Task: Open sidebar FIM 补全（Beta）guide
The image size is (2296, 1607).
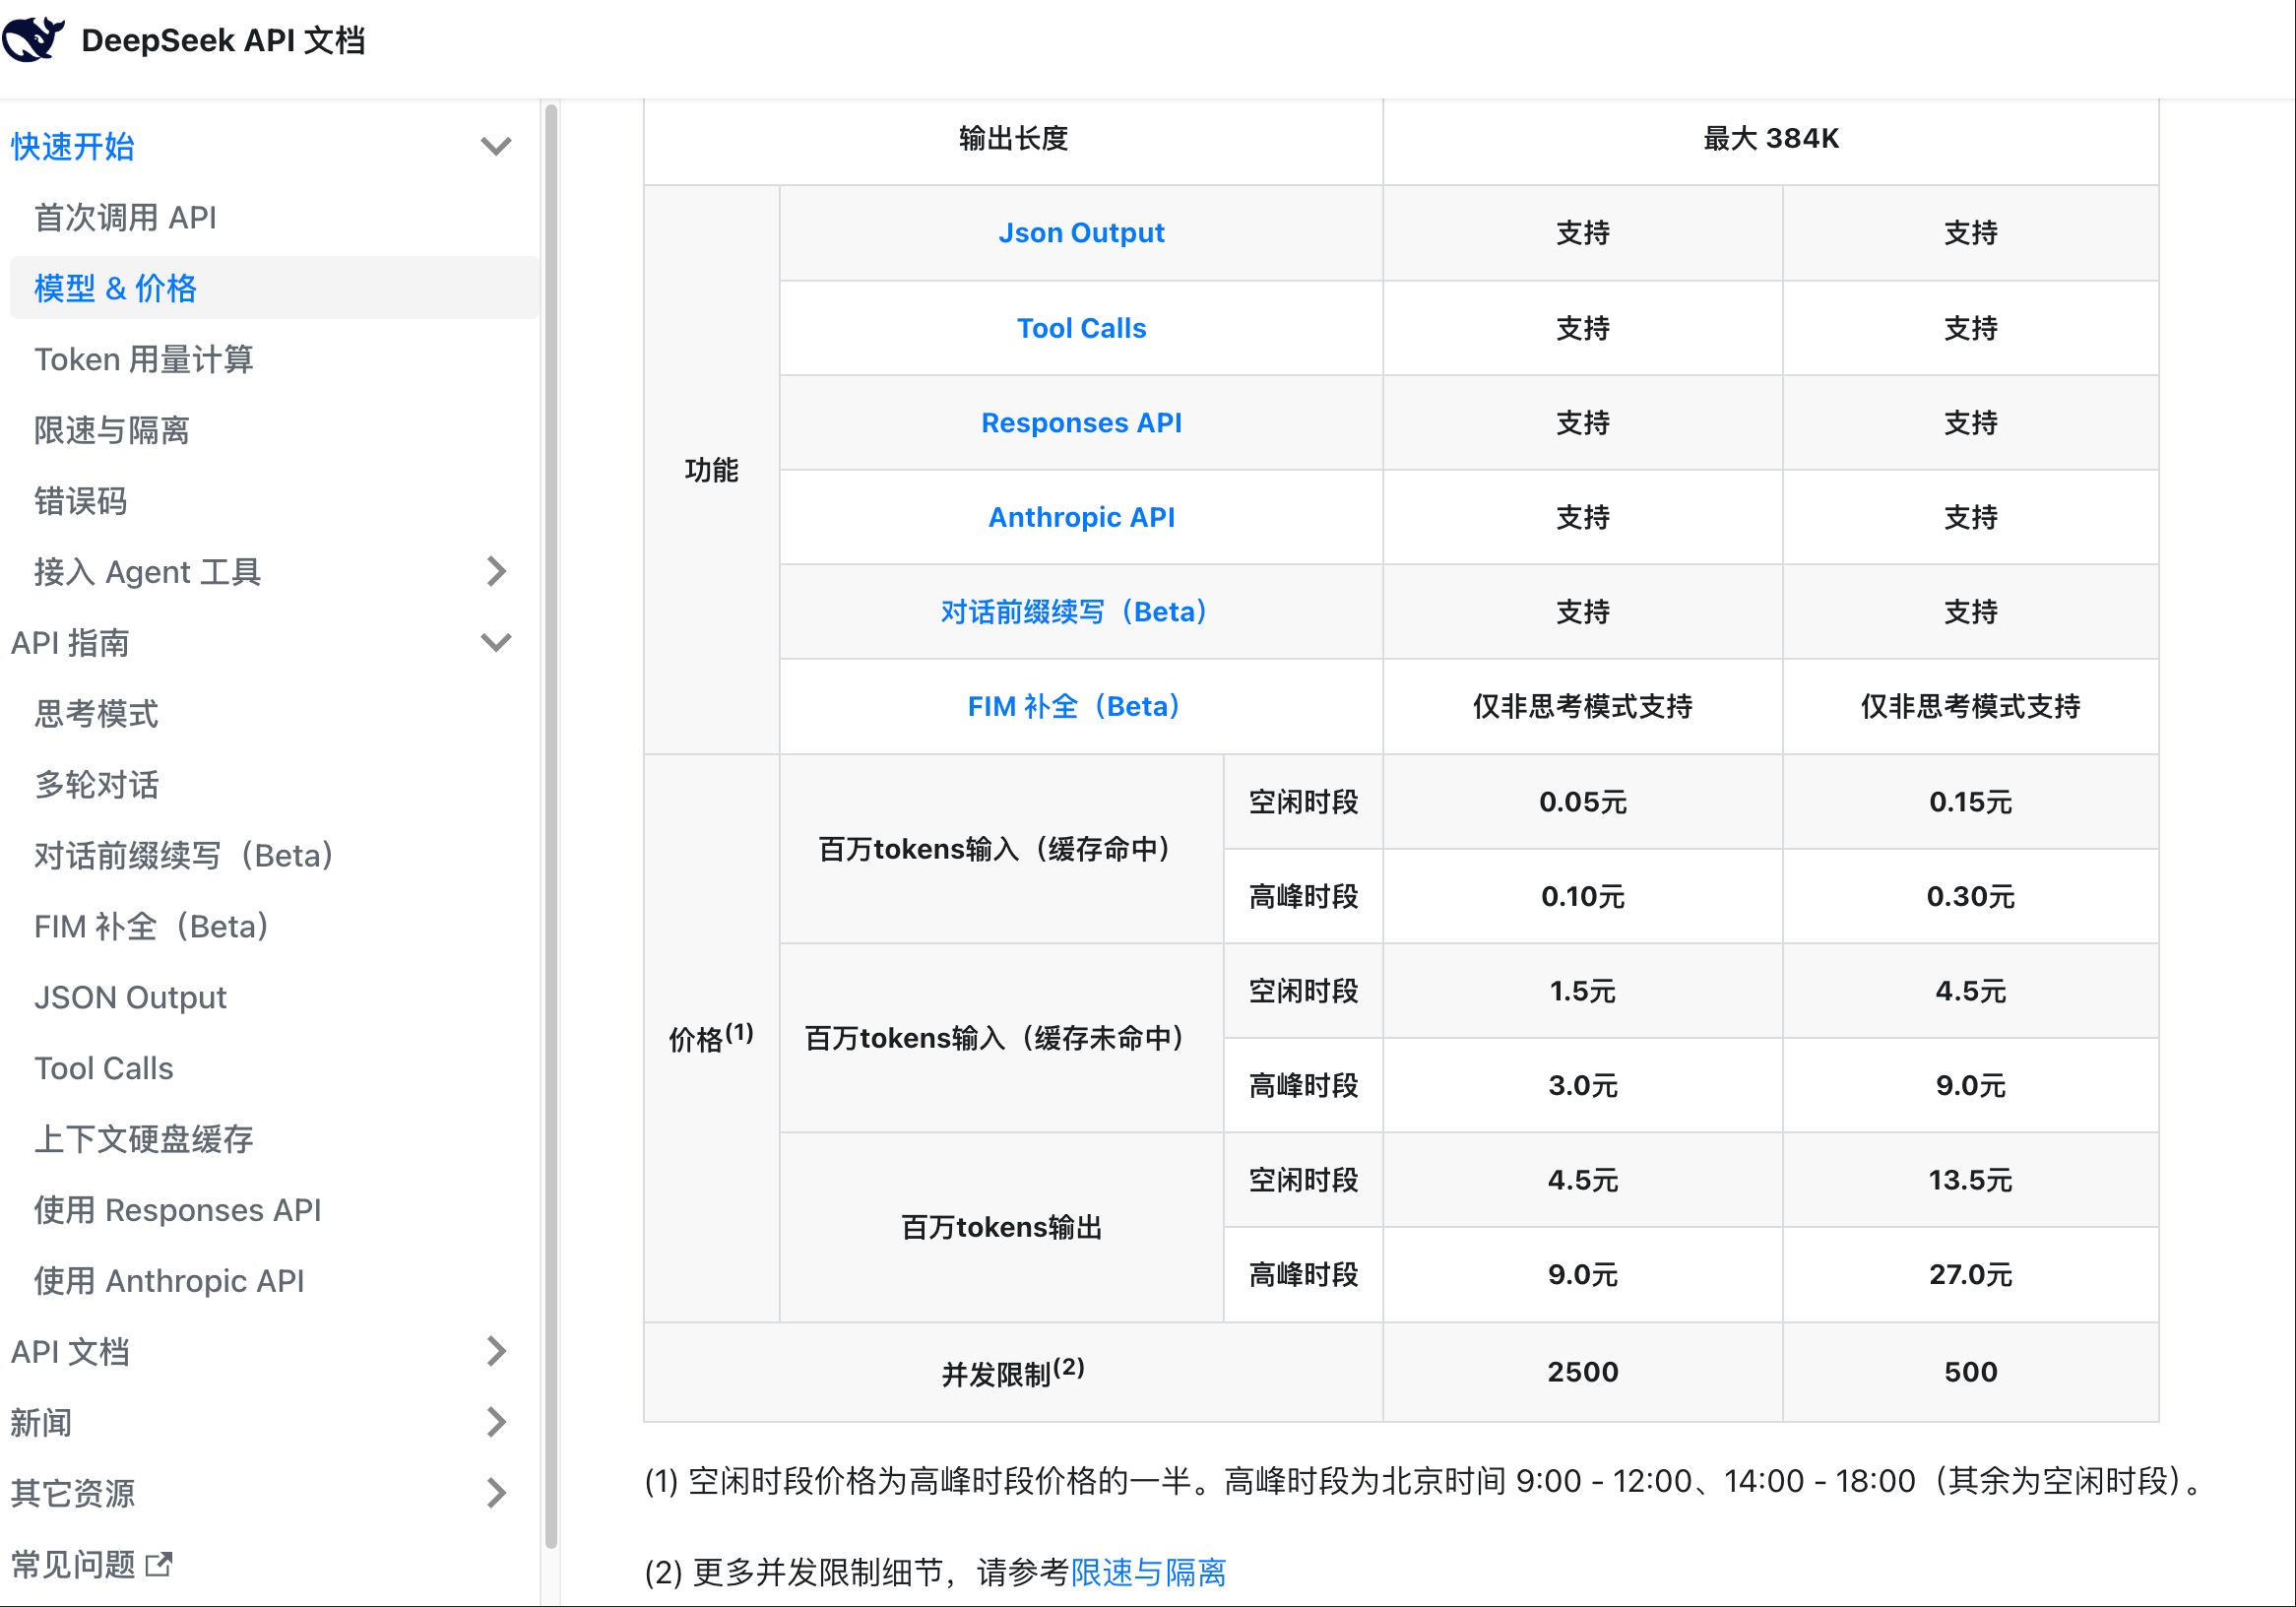Action: coord(152,927)
